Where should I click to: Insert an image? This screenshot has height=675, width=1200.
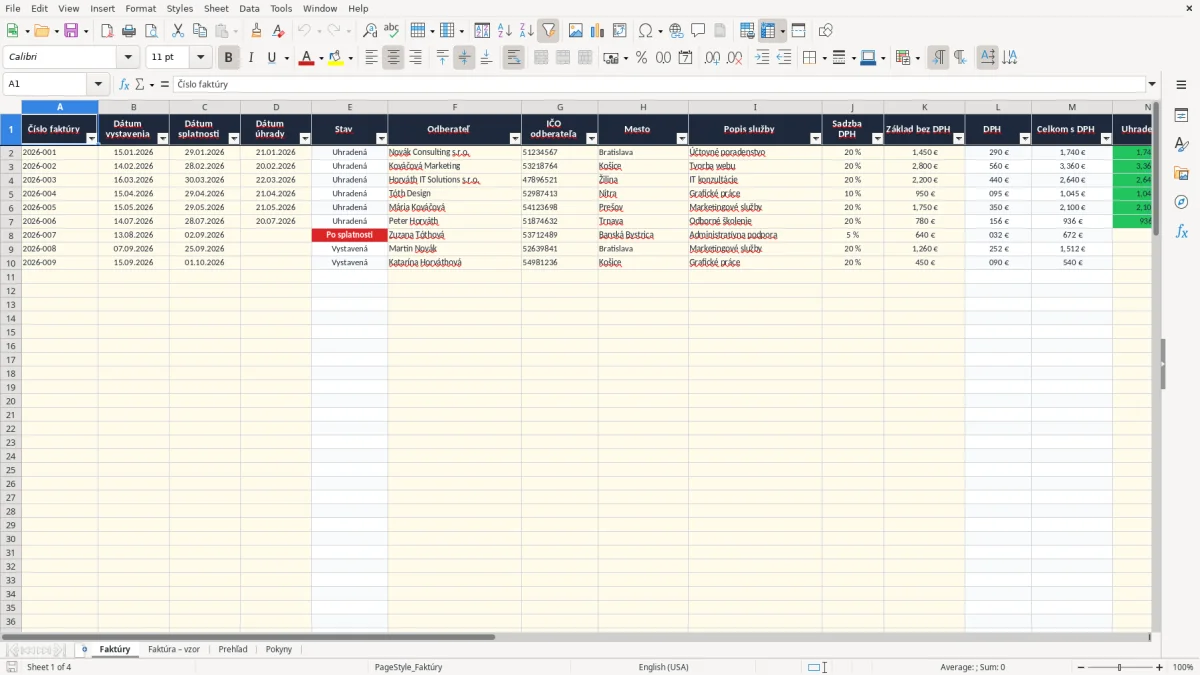575,31
